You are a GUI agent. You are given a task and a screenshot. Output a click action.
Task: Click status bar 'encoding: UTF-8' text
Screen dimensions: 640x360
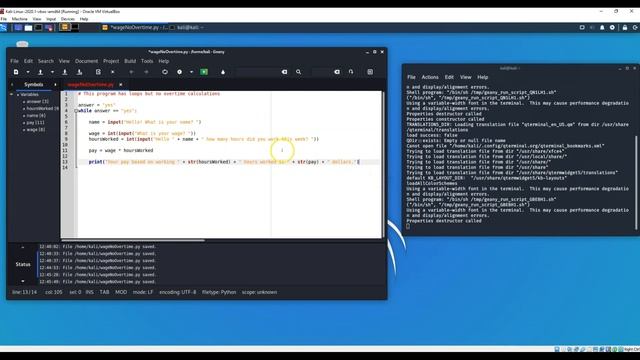[x=178, y=292]
